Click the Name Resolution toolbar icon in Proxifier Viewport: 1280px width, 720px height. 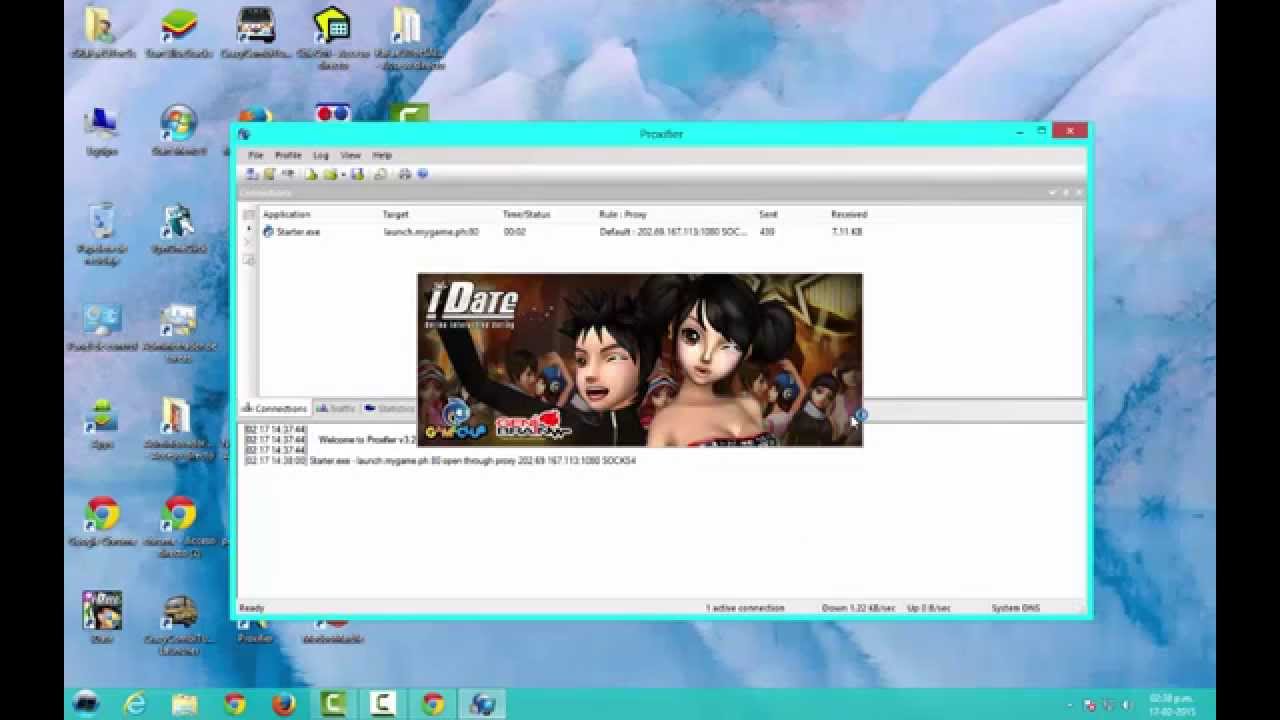click(x=288, y=174)
